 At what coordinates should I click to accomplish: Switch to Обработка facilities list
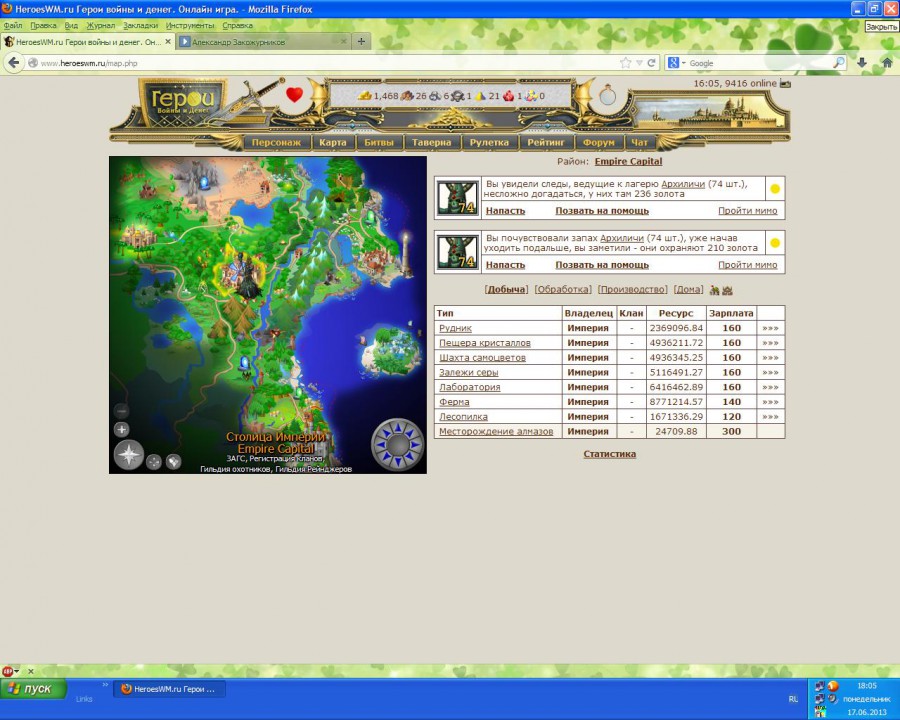coord(562,289)
